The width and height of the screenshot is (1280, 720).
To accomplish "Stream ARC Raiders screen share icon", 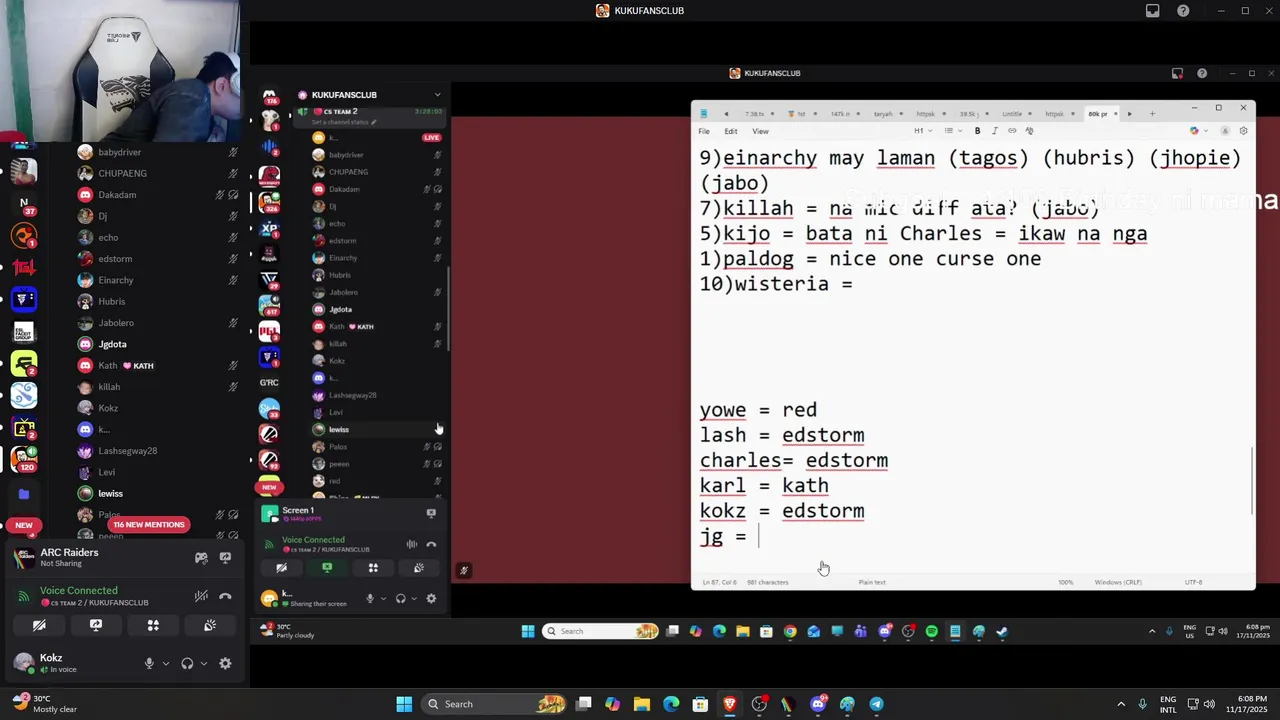I will click(225, 558).
